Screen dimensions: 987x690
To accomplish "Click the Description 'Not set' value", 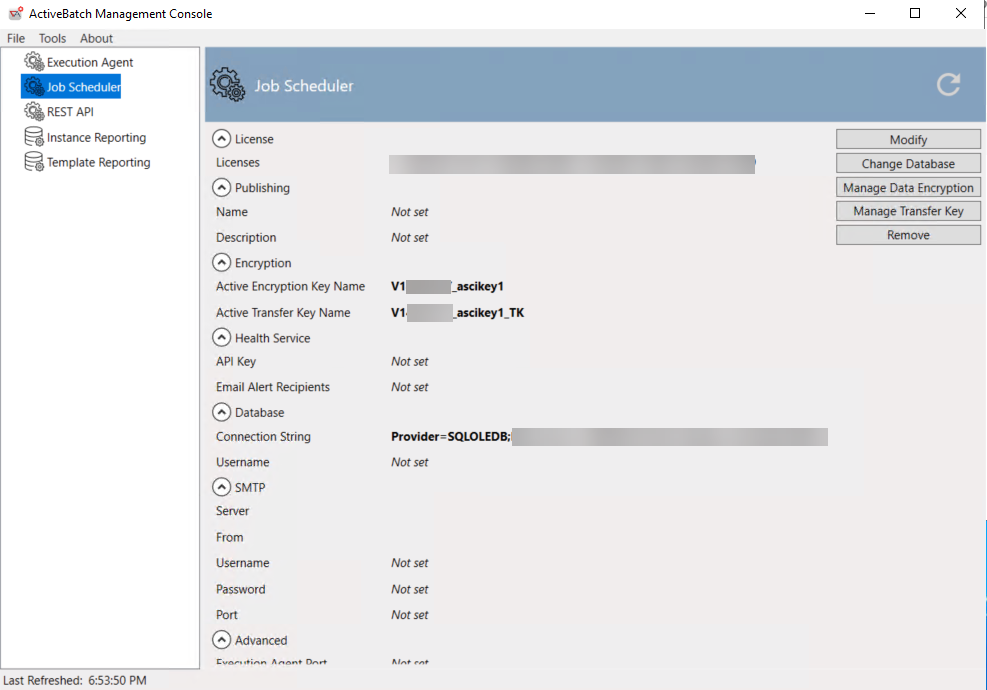I will 410,238.
